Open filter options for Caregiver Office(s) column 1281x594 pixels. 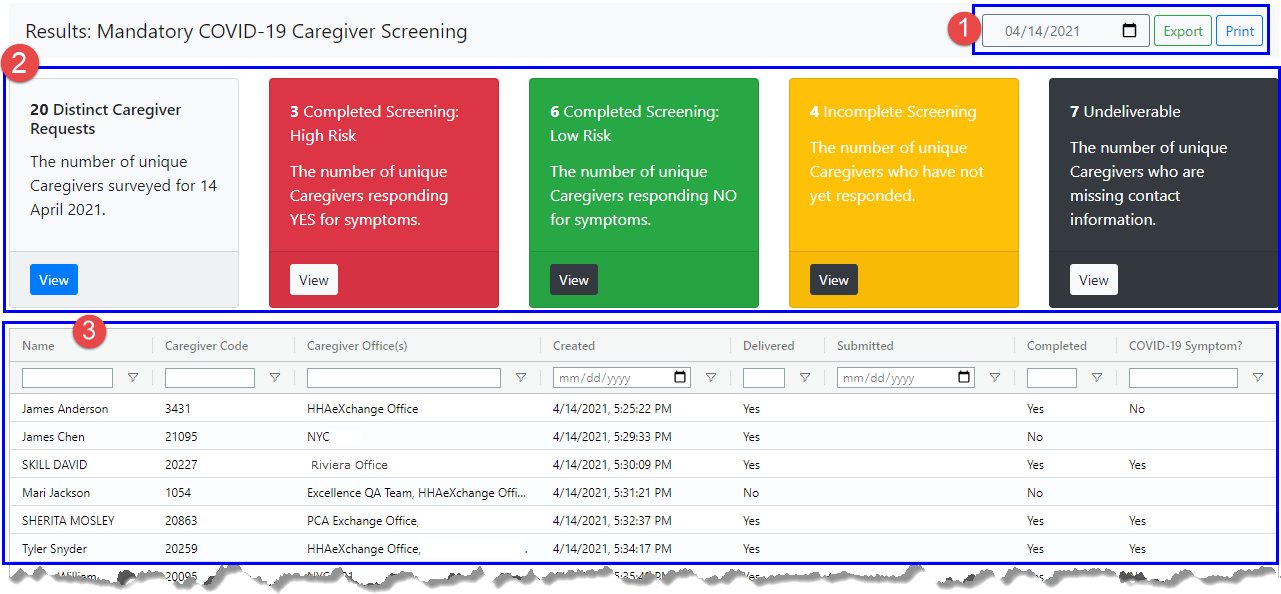tap(521, 378)
